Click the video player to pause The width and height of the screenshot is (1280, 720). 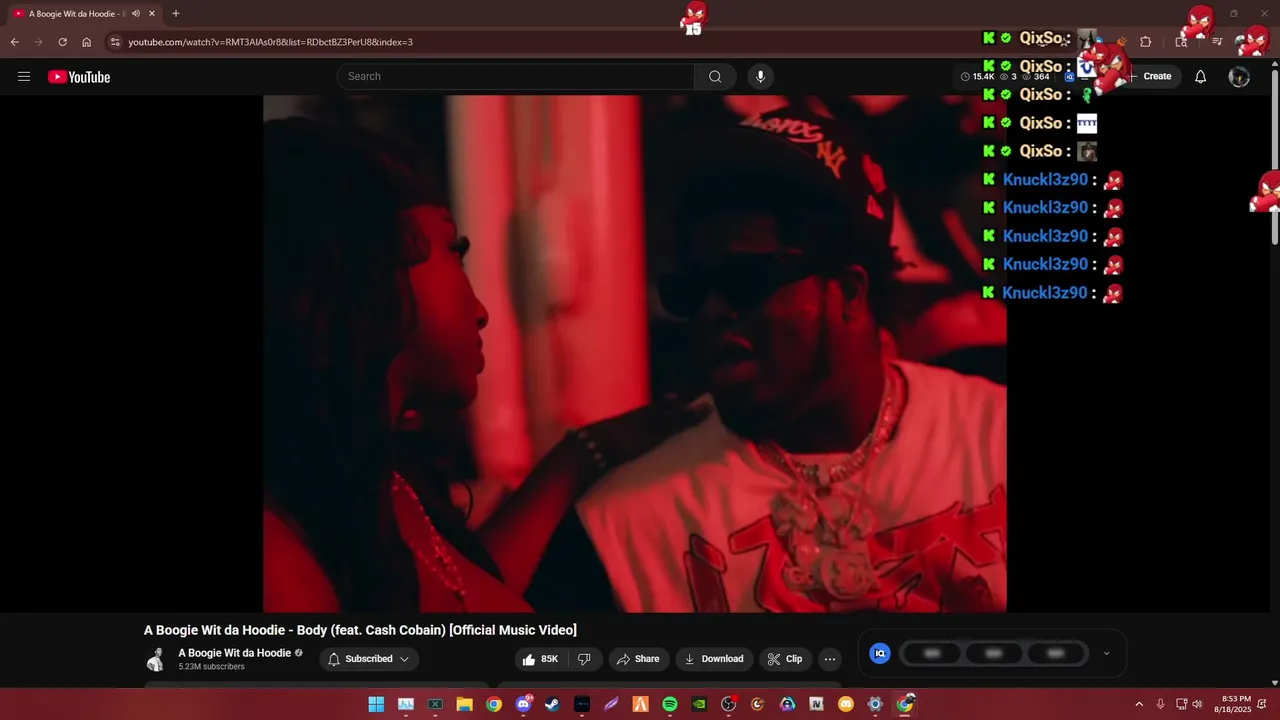pyautogui.click(x=634, y=353)
